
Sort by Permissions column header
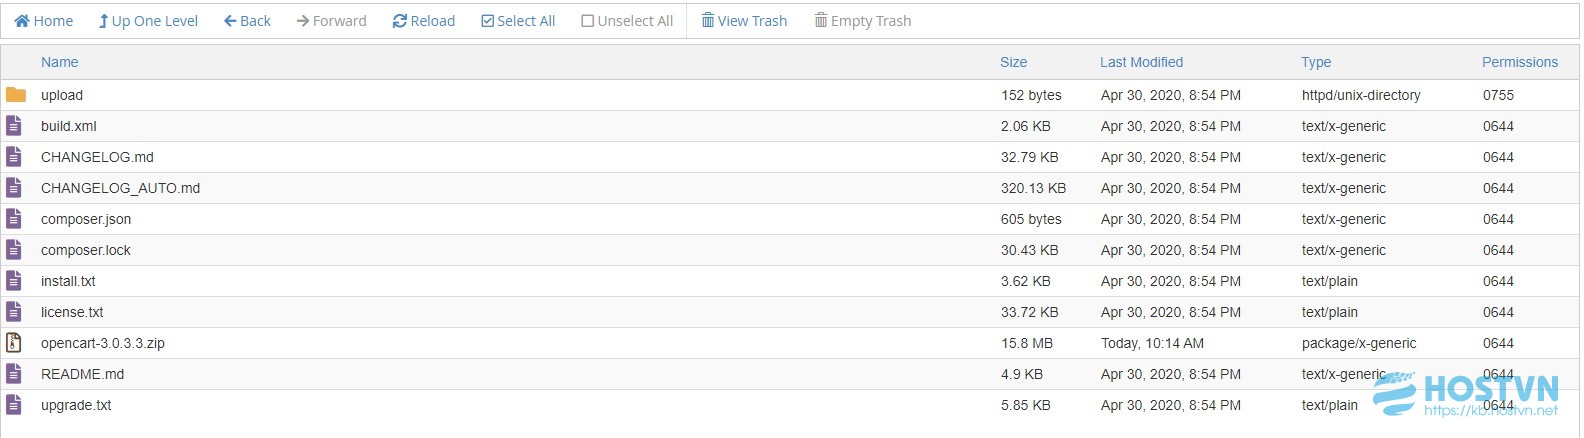1520,62
